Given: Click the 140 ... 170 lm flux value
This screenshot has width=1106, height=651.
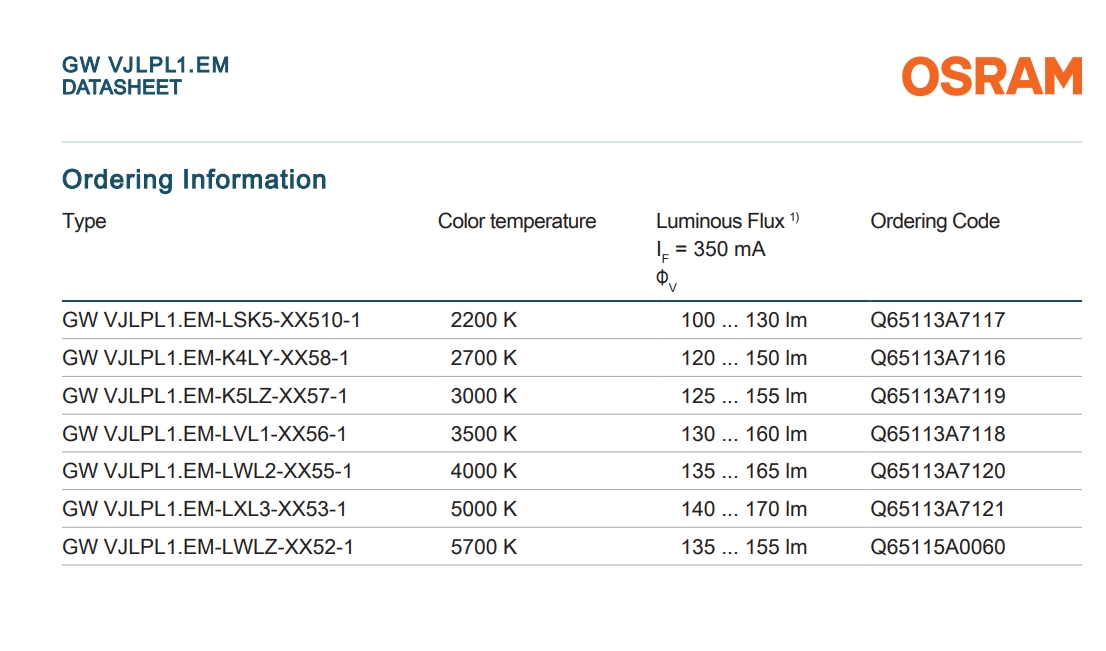Looking at the screenshot, I should (x=744, y=509).
